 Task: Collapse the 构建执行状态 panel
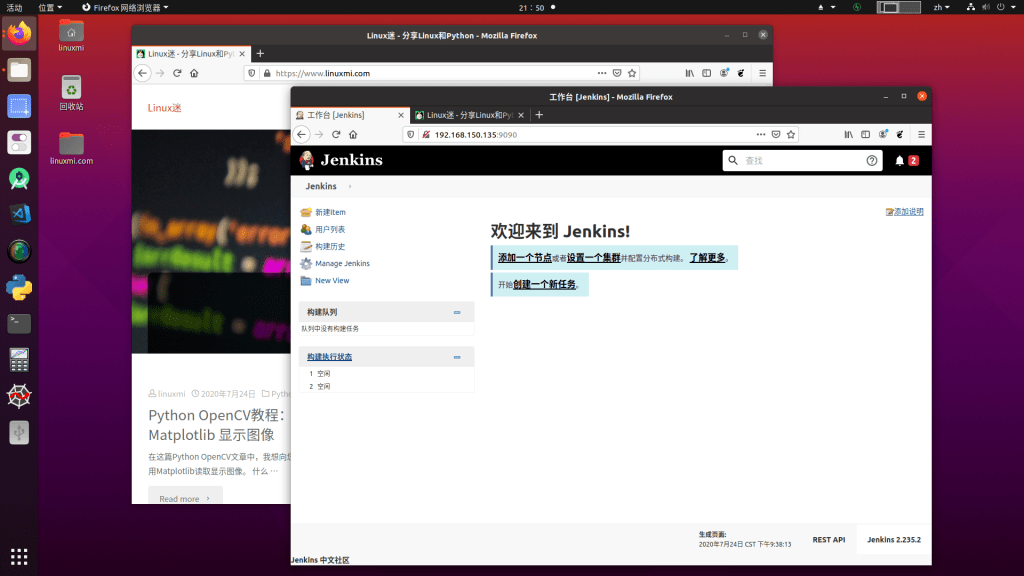click(x=457, y=357)
